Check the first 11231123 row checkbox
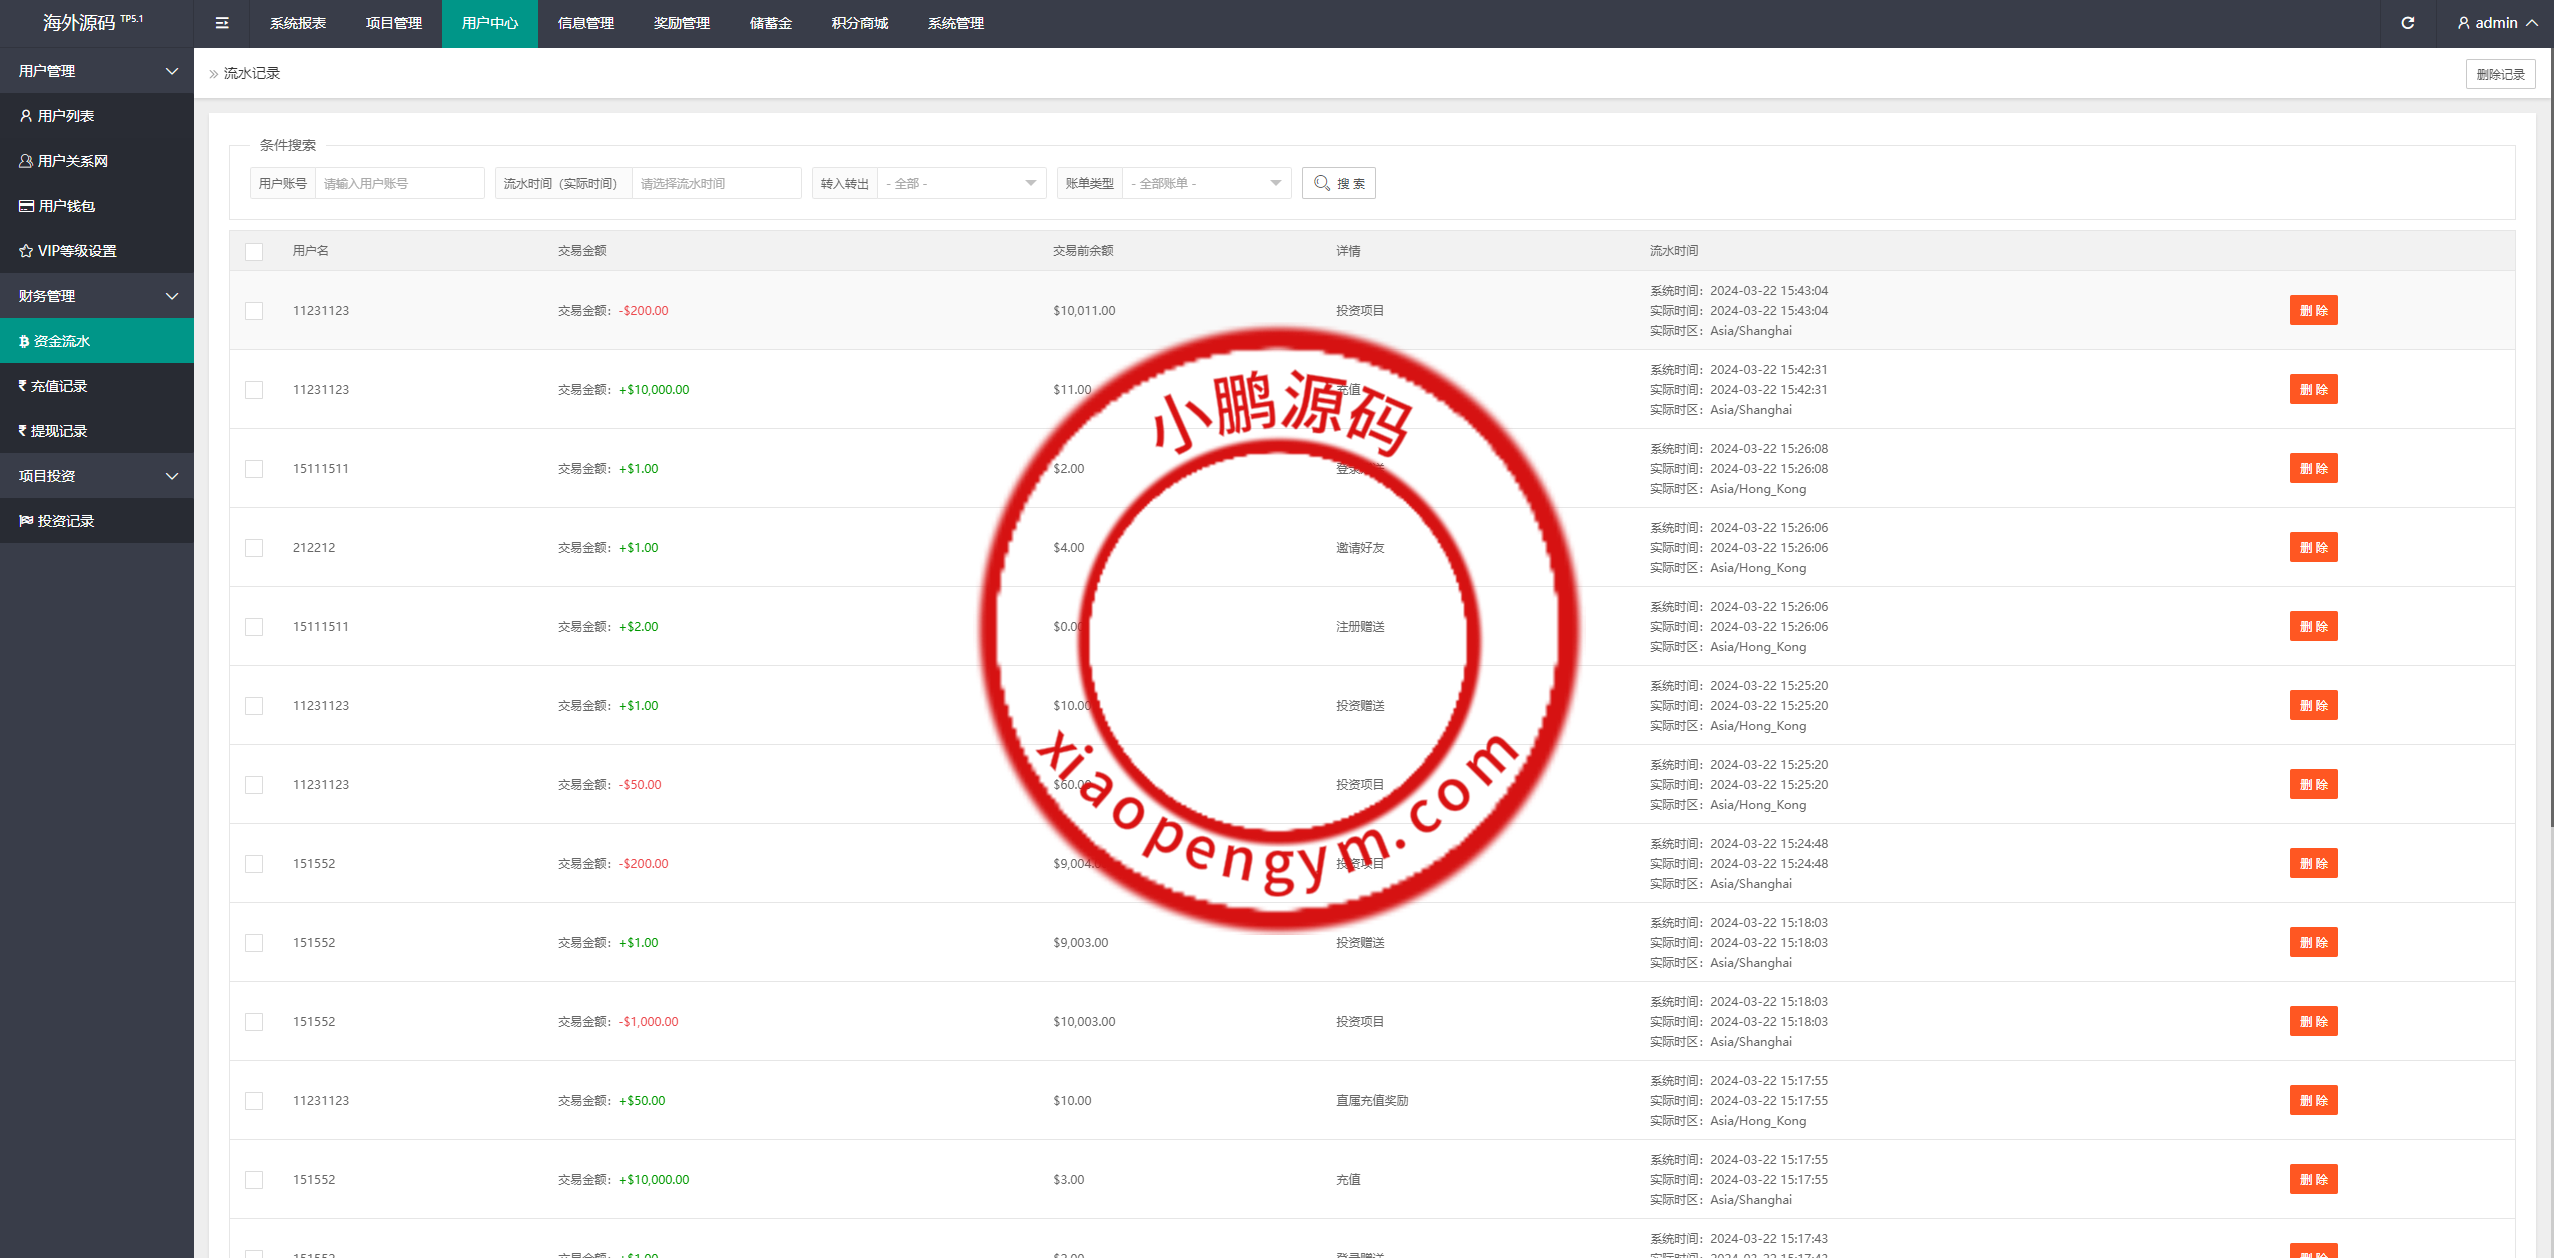The height and width of the screenshot is (1258, 2554). pyautogui.click(x=254, y=311)
